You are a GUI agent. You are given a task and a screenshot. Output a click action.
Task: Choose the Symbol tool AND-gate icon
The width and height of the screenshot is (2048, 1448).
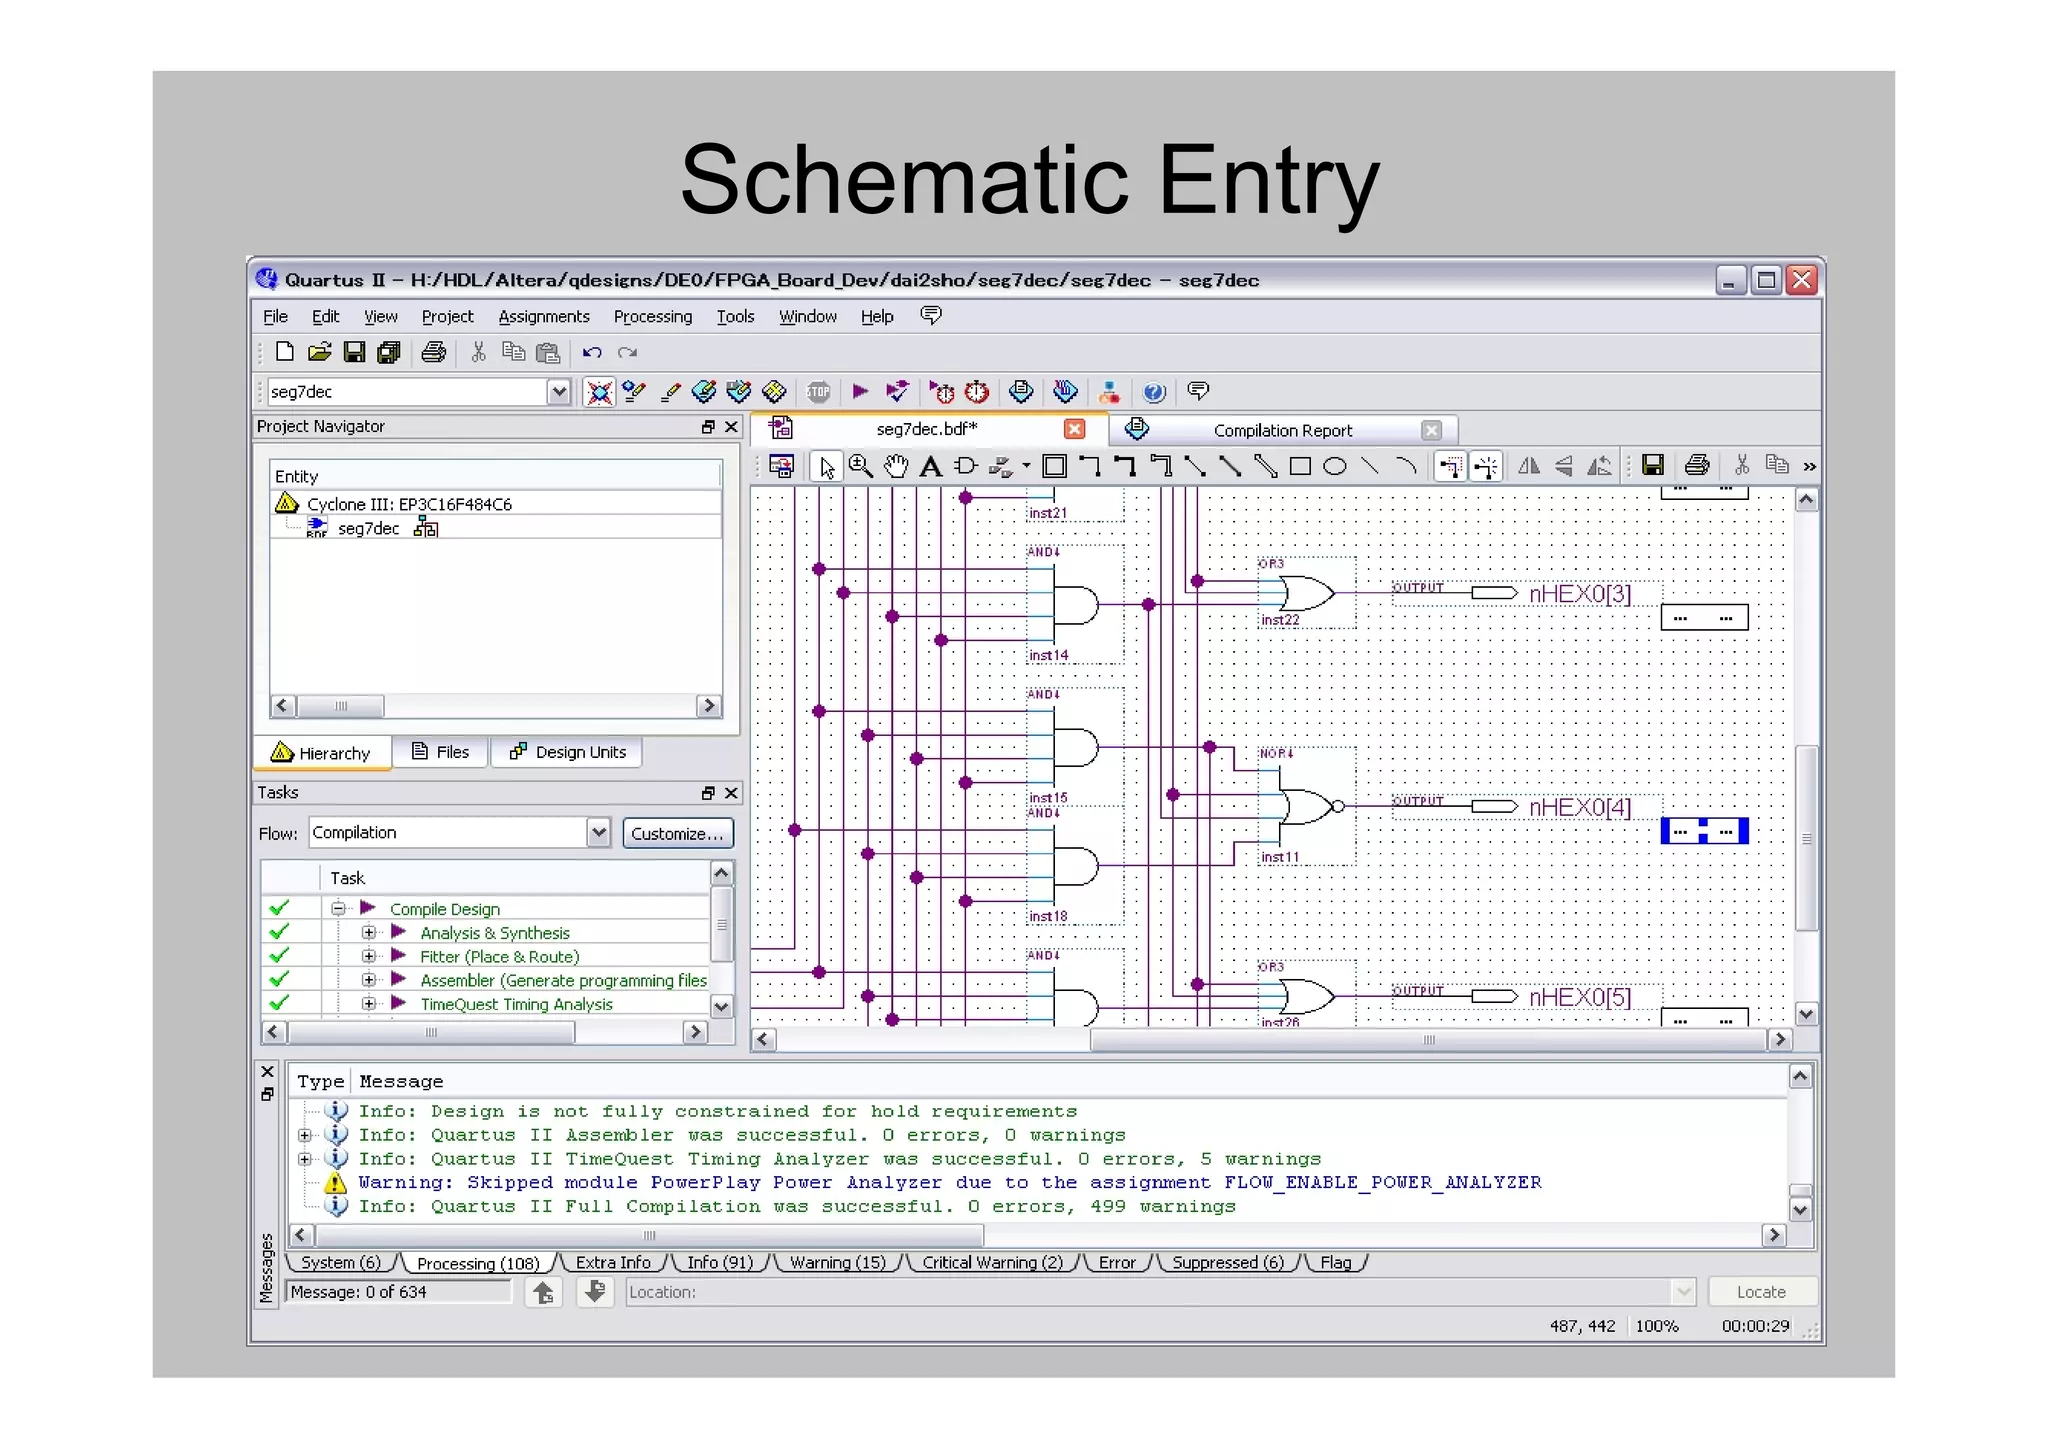(x=965, y=466)
